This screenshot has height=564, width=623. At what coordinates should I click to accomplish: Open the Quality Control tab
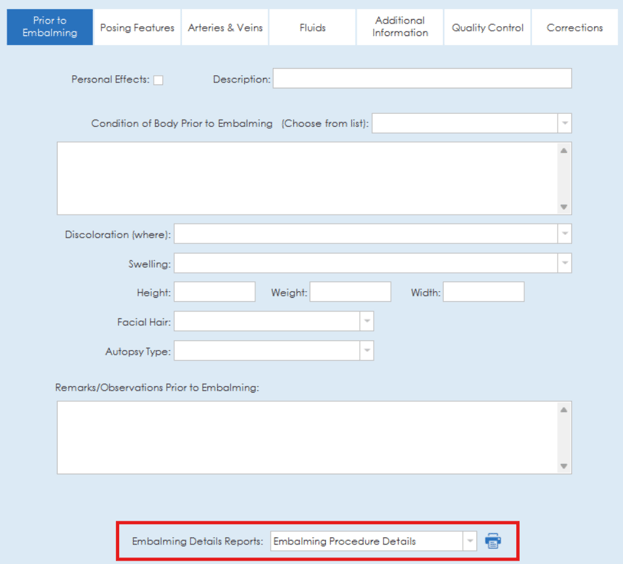click(487, 28)
